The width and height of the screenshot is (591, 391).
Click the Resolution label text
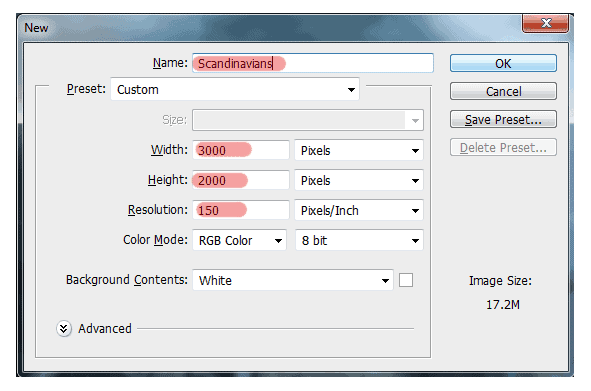(158, 210)
